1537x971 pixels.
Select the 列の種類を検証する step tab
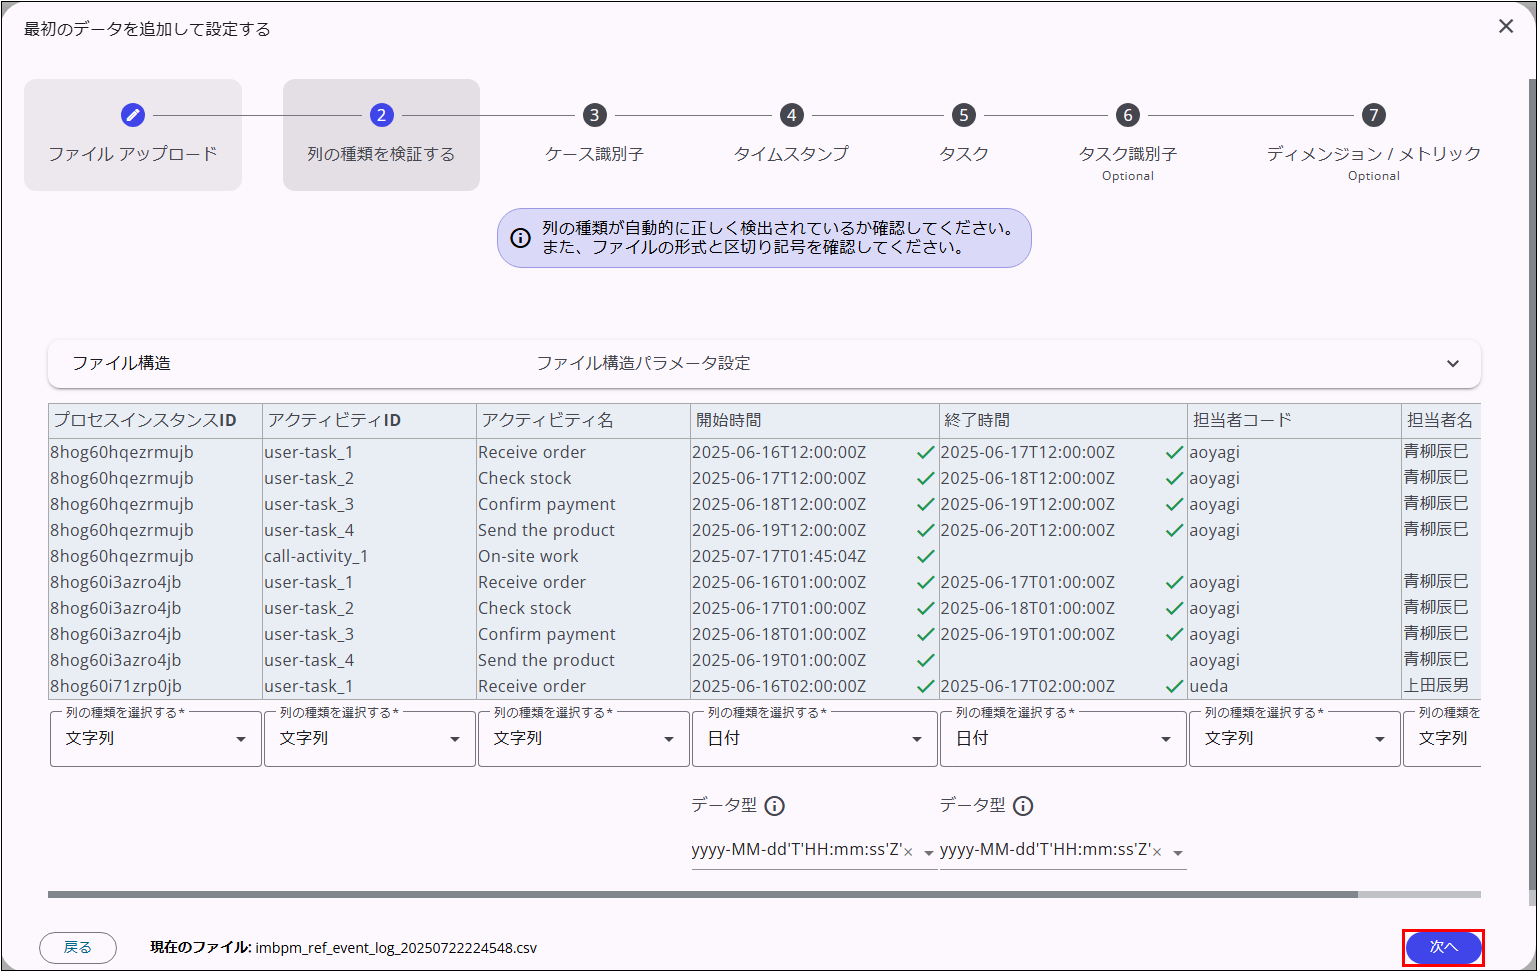point(381,136)
